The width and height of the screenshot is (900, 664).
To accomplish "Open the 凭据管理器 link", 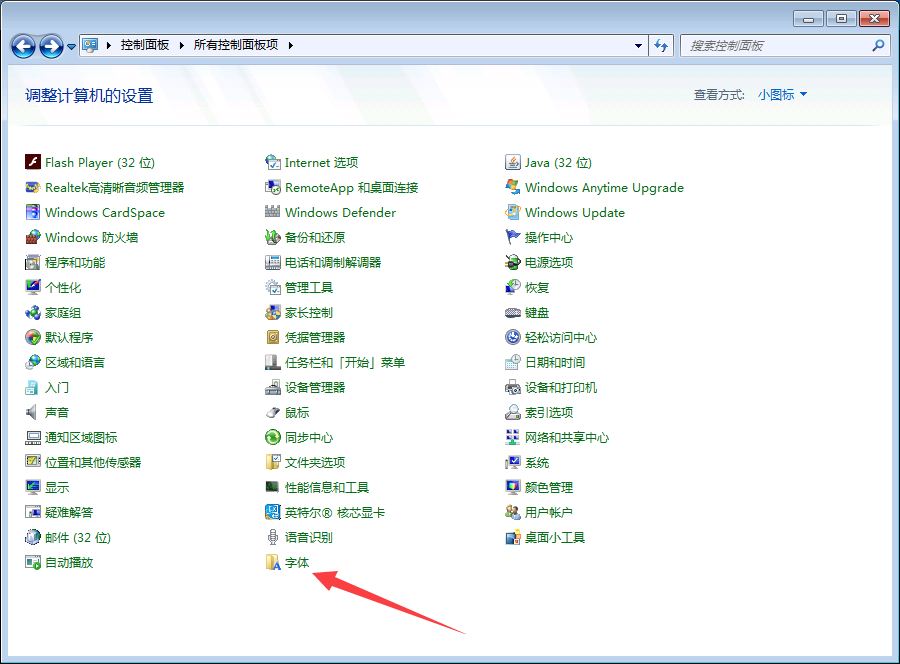I will pyautogui.click(x=315, y=337).
